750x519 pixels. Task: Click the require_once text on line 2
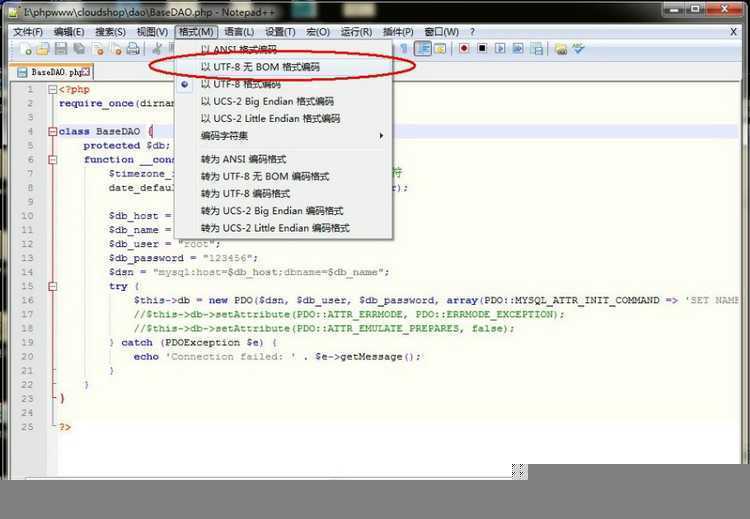96,104
